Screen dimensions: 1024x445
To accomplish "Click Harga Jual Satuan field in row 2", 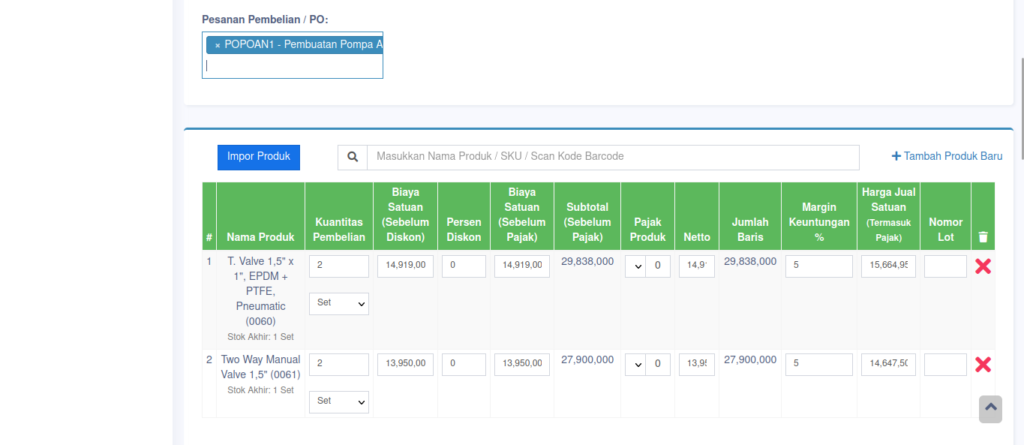I will pos(888,365).
